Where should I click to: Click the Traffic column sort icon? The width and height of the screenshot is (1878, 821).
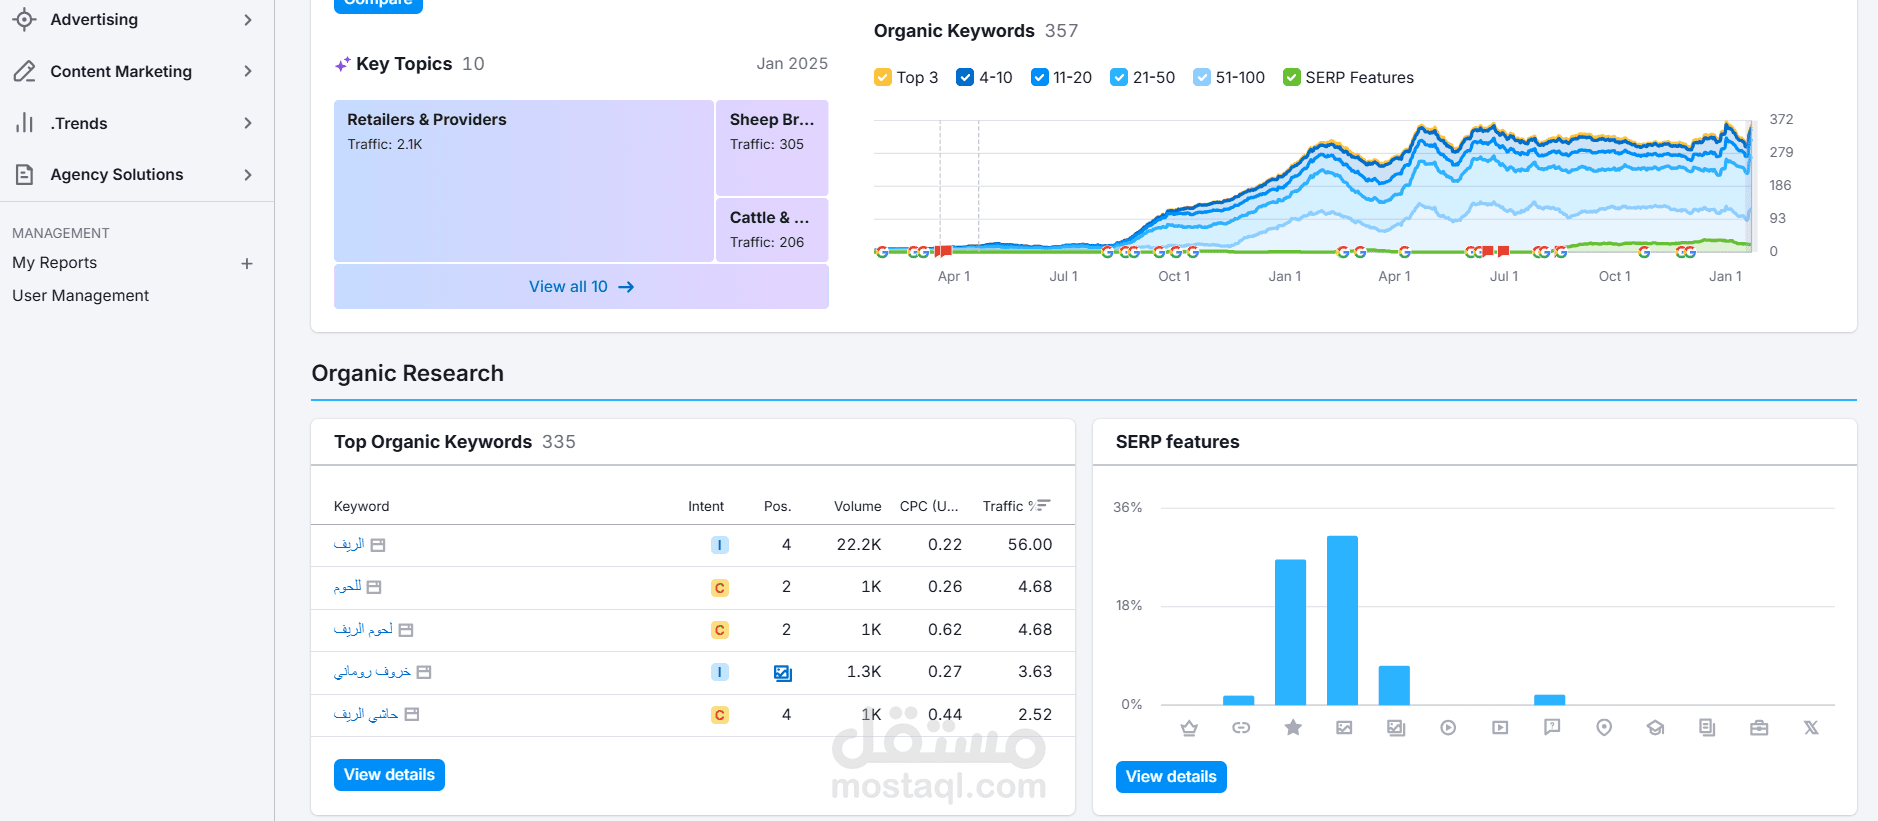coord(1042,505)
